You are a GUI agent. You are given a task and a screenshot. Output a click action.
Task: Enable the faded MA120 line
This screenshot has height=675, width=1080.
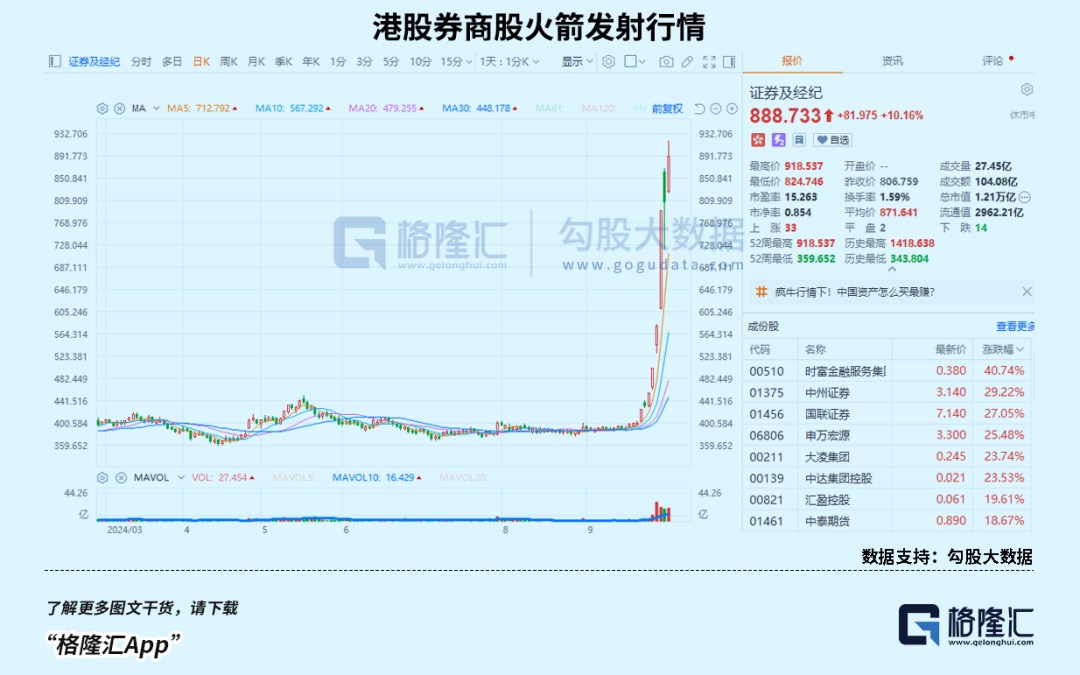click(599, 108)
